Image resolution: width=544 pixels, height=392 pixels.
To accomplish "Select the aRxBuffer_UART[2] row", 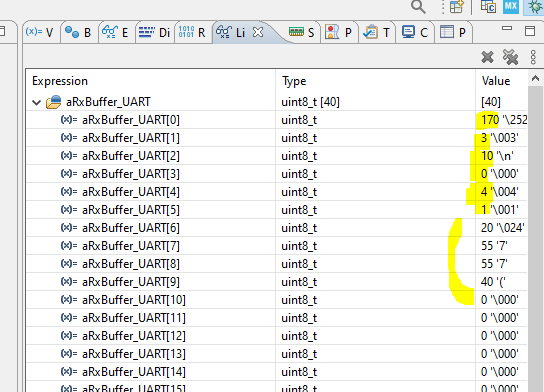I will [x=277, y=156].
